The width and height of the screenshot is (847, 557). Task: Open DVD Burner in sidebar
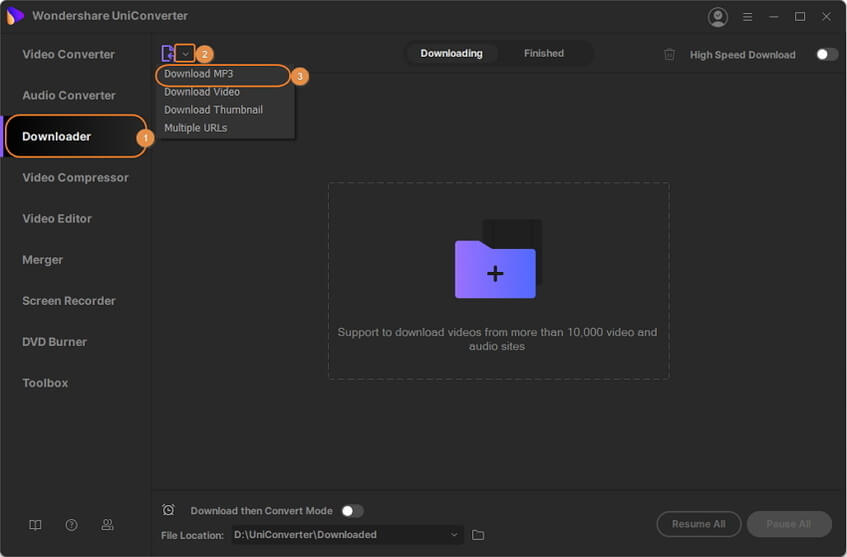(x=54, y=342)
